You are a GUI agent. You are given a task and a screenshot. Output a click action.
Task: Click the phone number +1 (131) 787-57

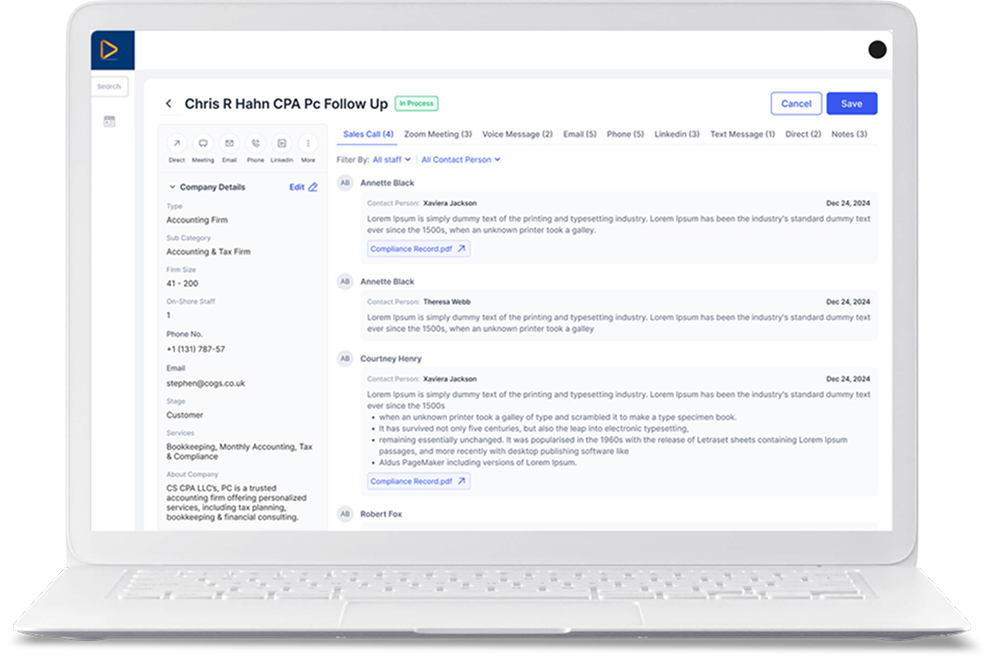tap(195, 349)
